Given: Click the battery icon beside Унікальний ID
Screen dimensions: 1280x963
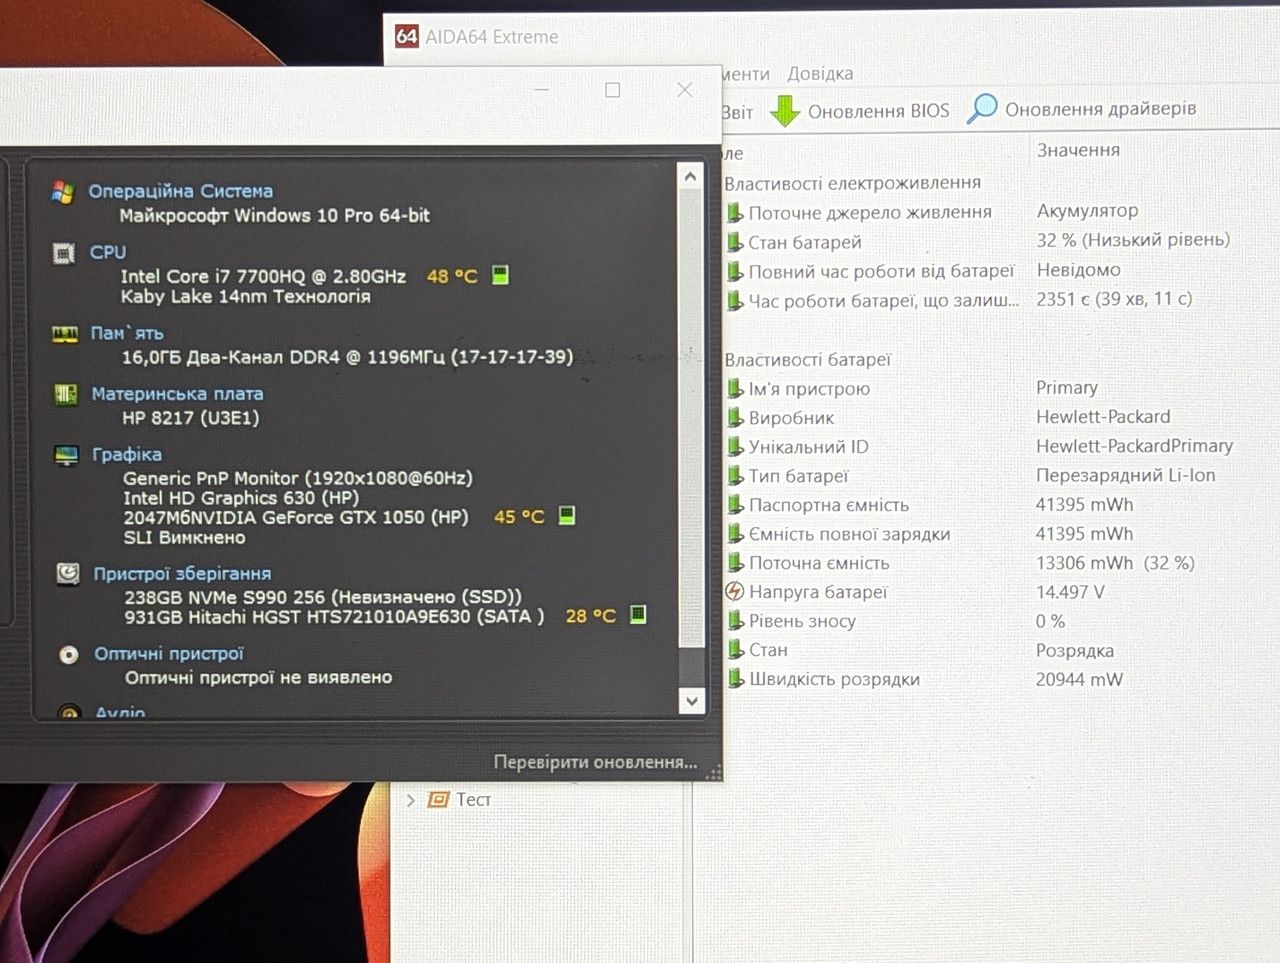Looking at the screenshot, I should (x=735, y=446).
